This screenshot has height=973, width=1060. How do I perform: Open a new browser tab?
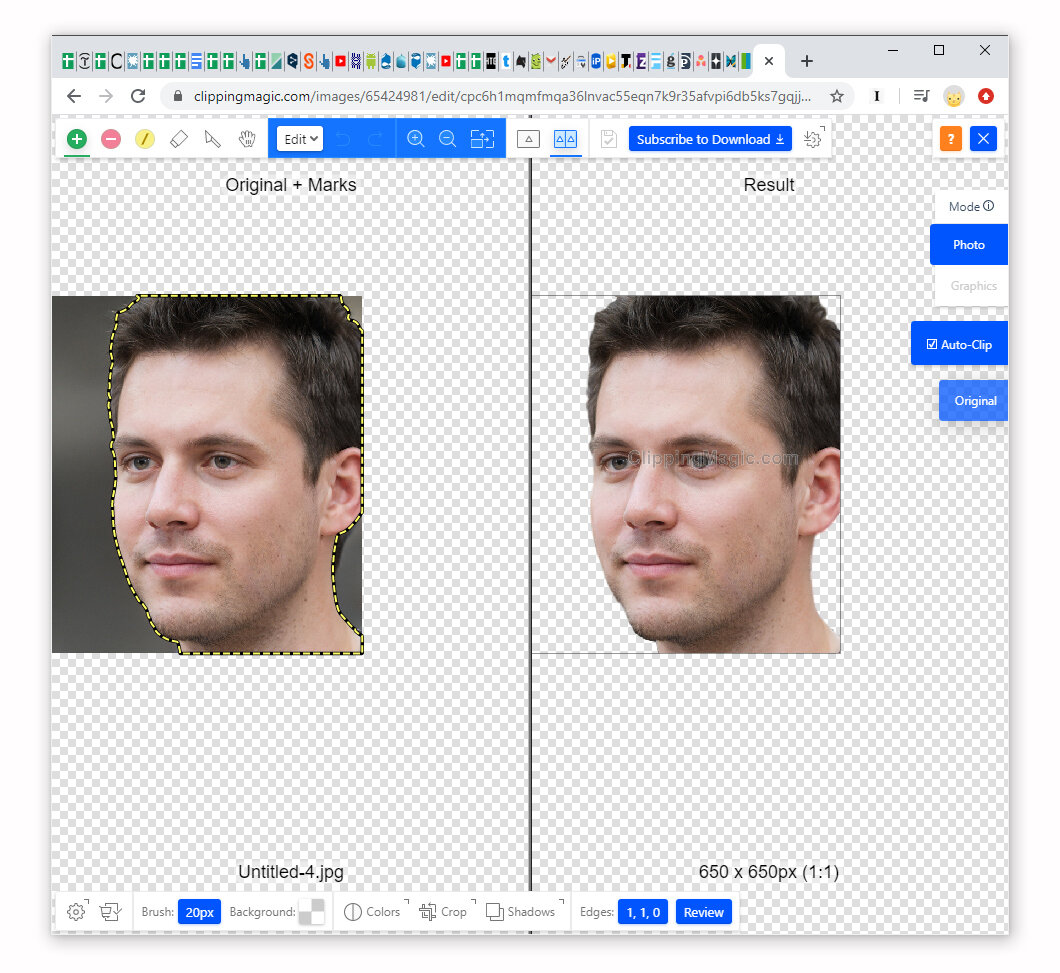coord(806,62)
